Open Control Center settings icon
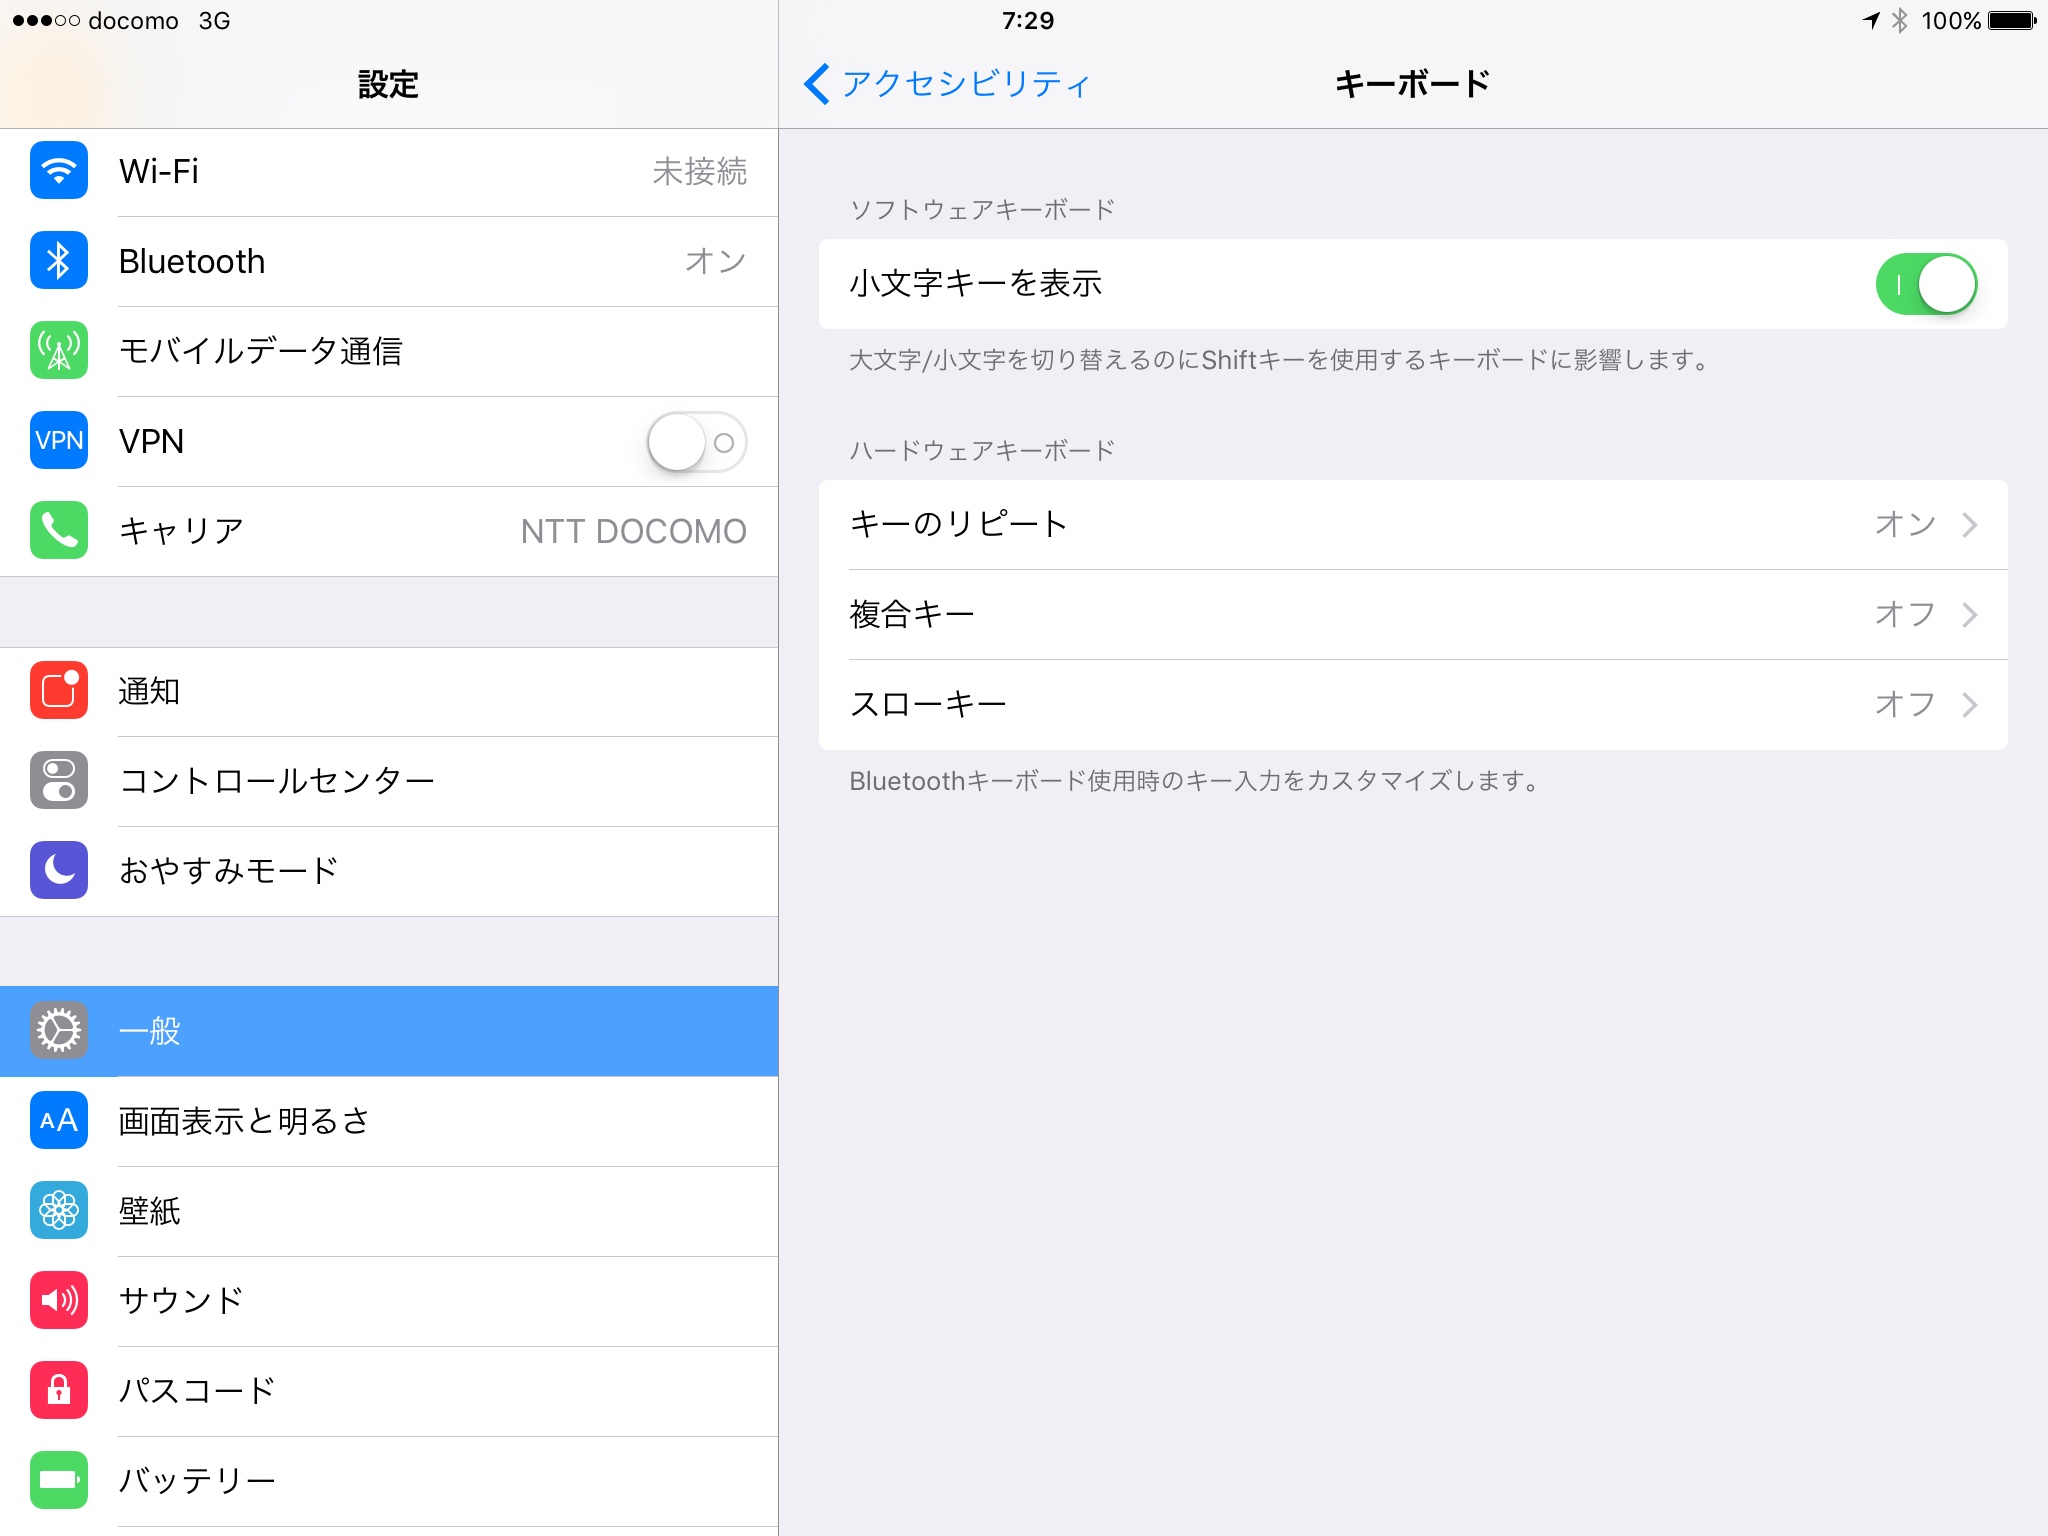 coord(59,781)
